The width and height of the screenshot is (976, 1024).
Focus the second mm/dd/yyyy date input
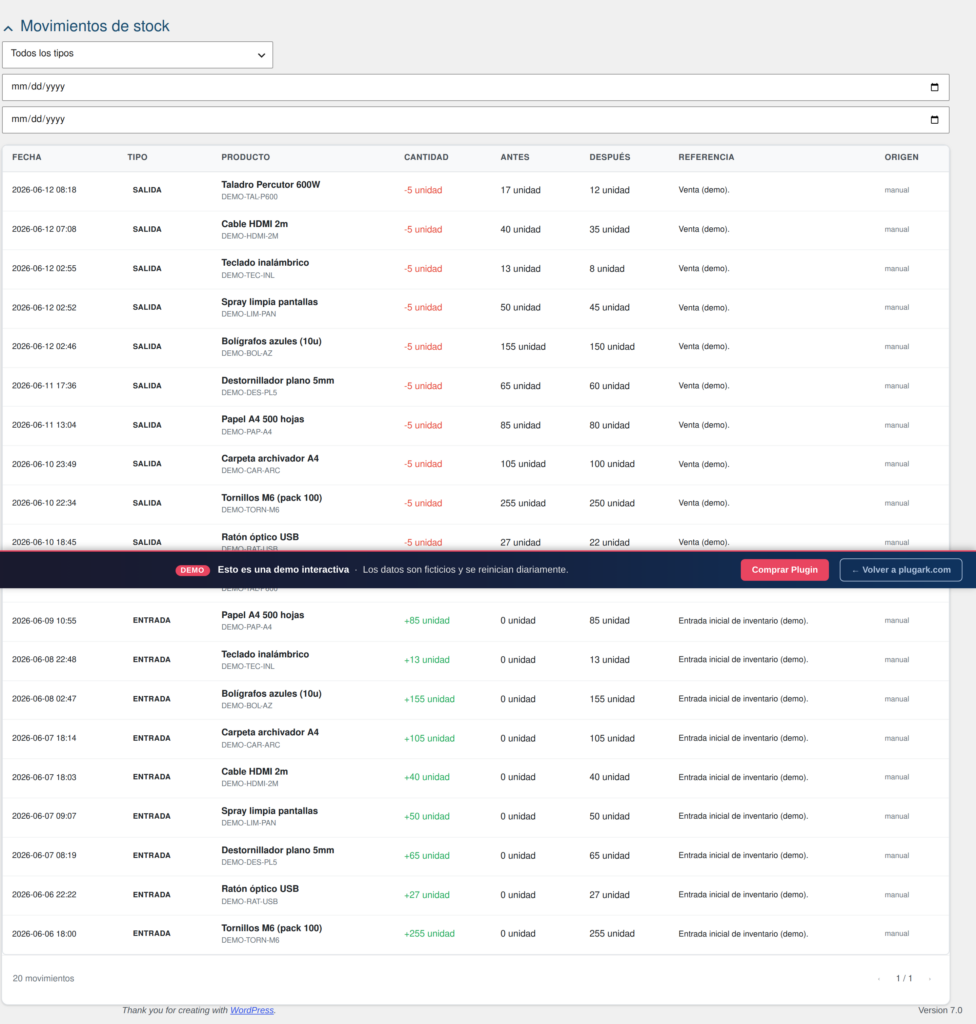(x=476, y=120)
